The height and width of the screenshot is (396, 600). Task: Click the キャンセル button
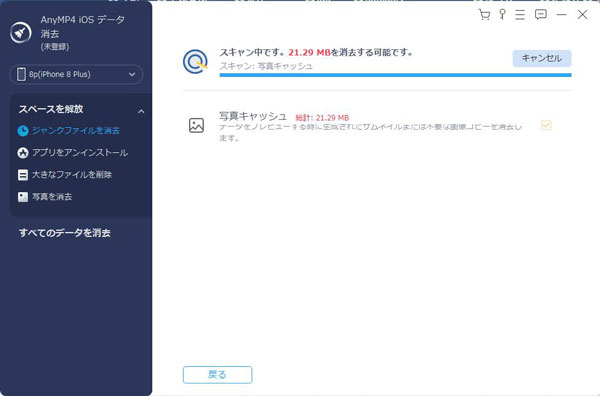[x=542, y=58]
